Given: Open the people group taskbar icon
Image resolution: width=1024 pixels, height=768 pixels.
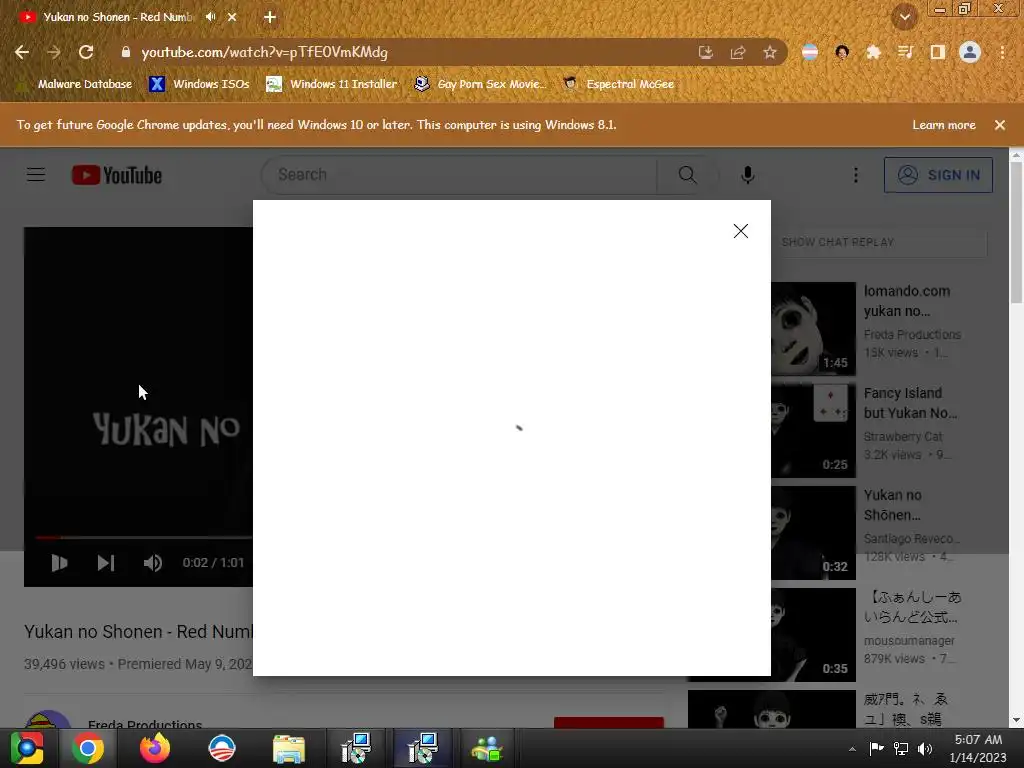Looking at the screenshot, I should pyautogui.click(x=487, y=748).
